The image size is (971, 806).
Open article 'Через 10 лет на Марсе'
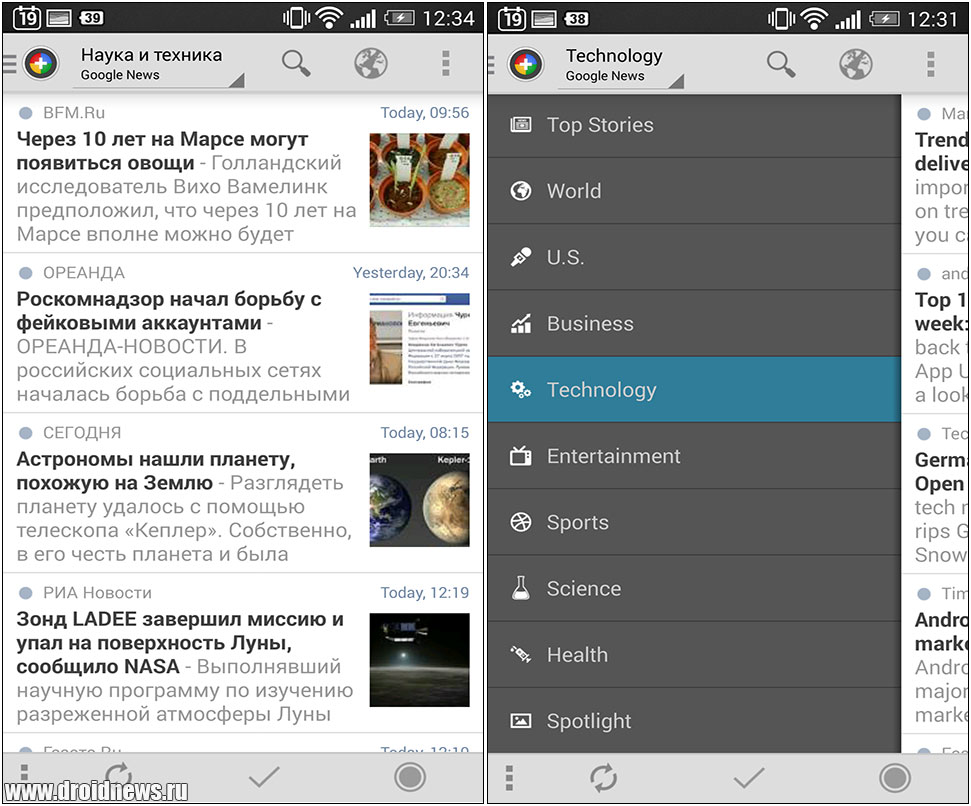coord(243,173)
